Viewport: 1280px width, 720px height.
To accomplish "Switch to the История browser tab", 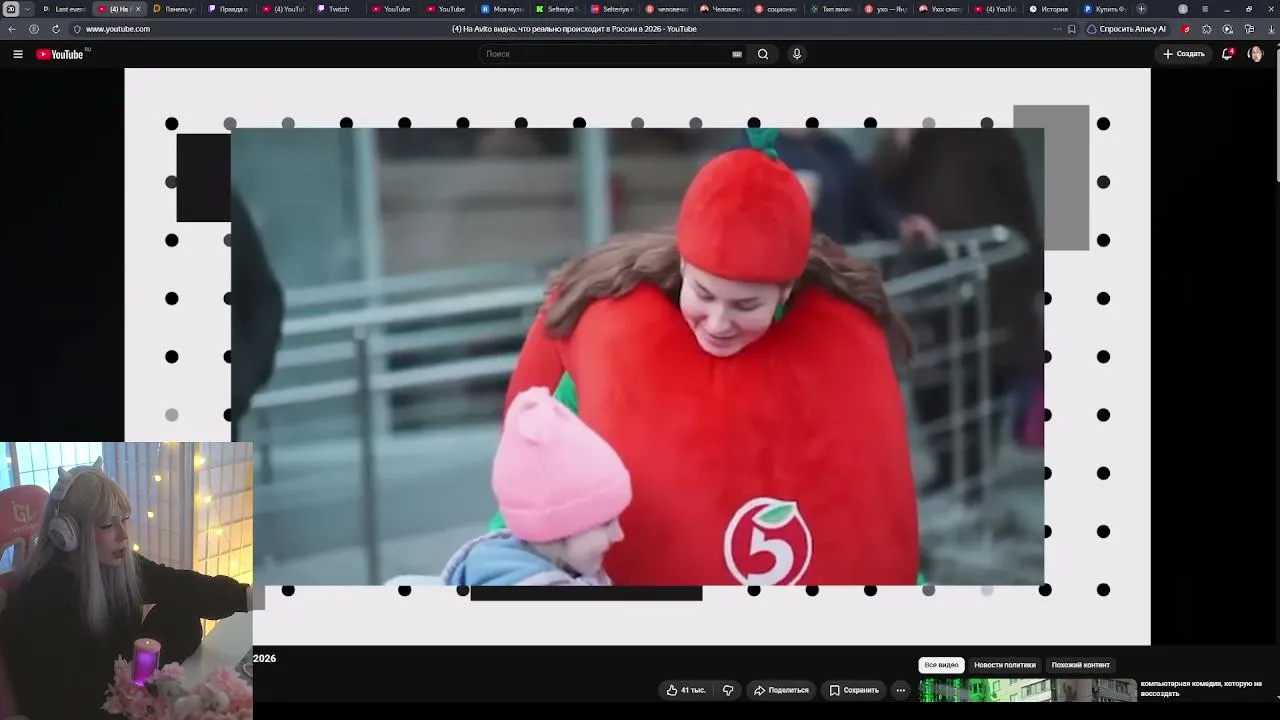I will point(1049,9).
